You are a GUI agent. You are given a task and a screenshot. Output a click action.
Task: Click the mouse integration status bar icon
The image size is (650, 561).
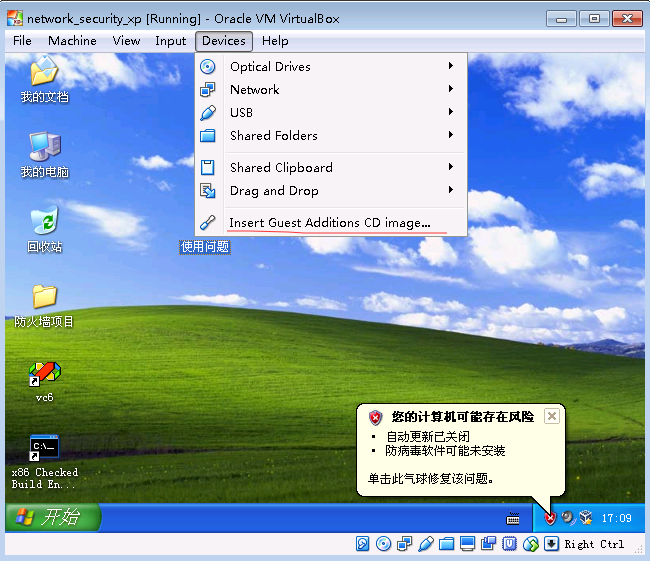(531, 544)
